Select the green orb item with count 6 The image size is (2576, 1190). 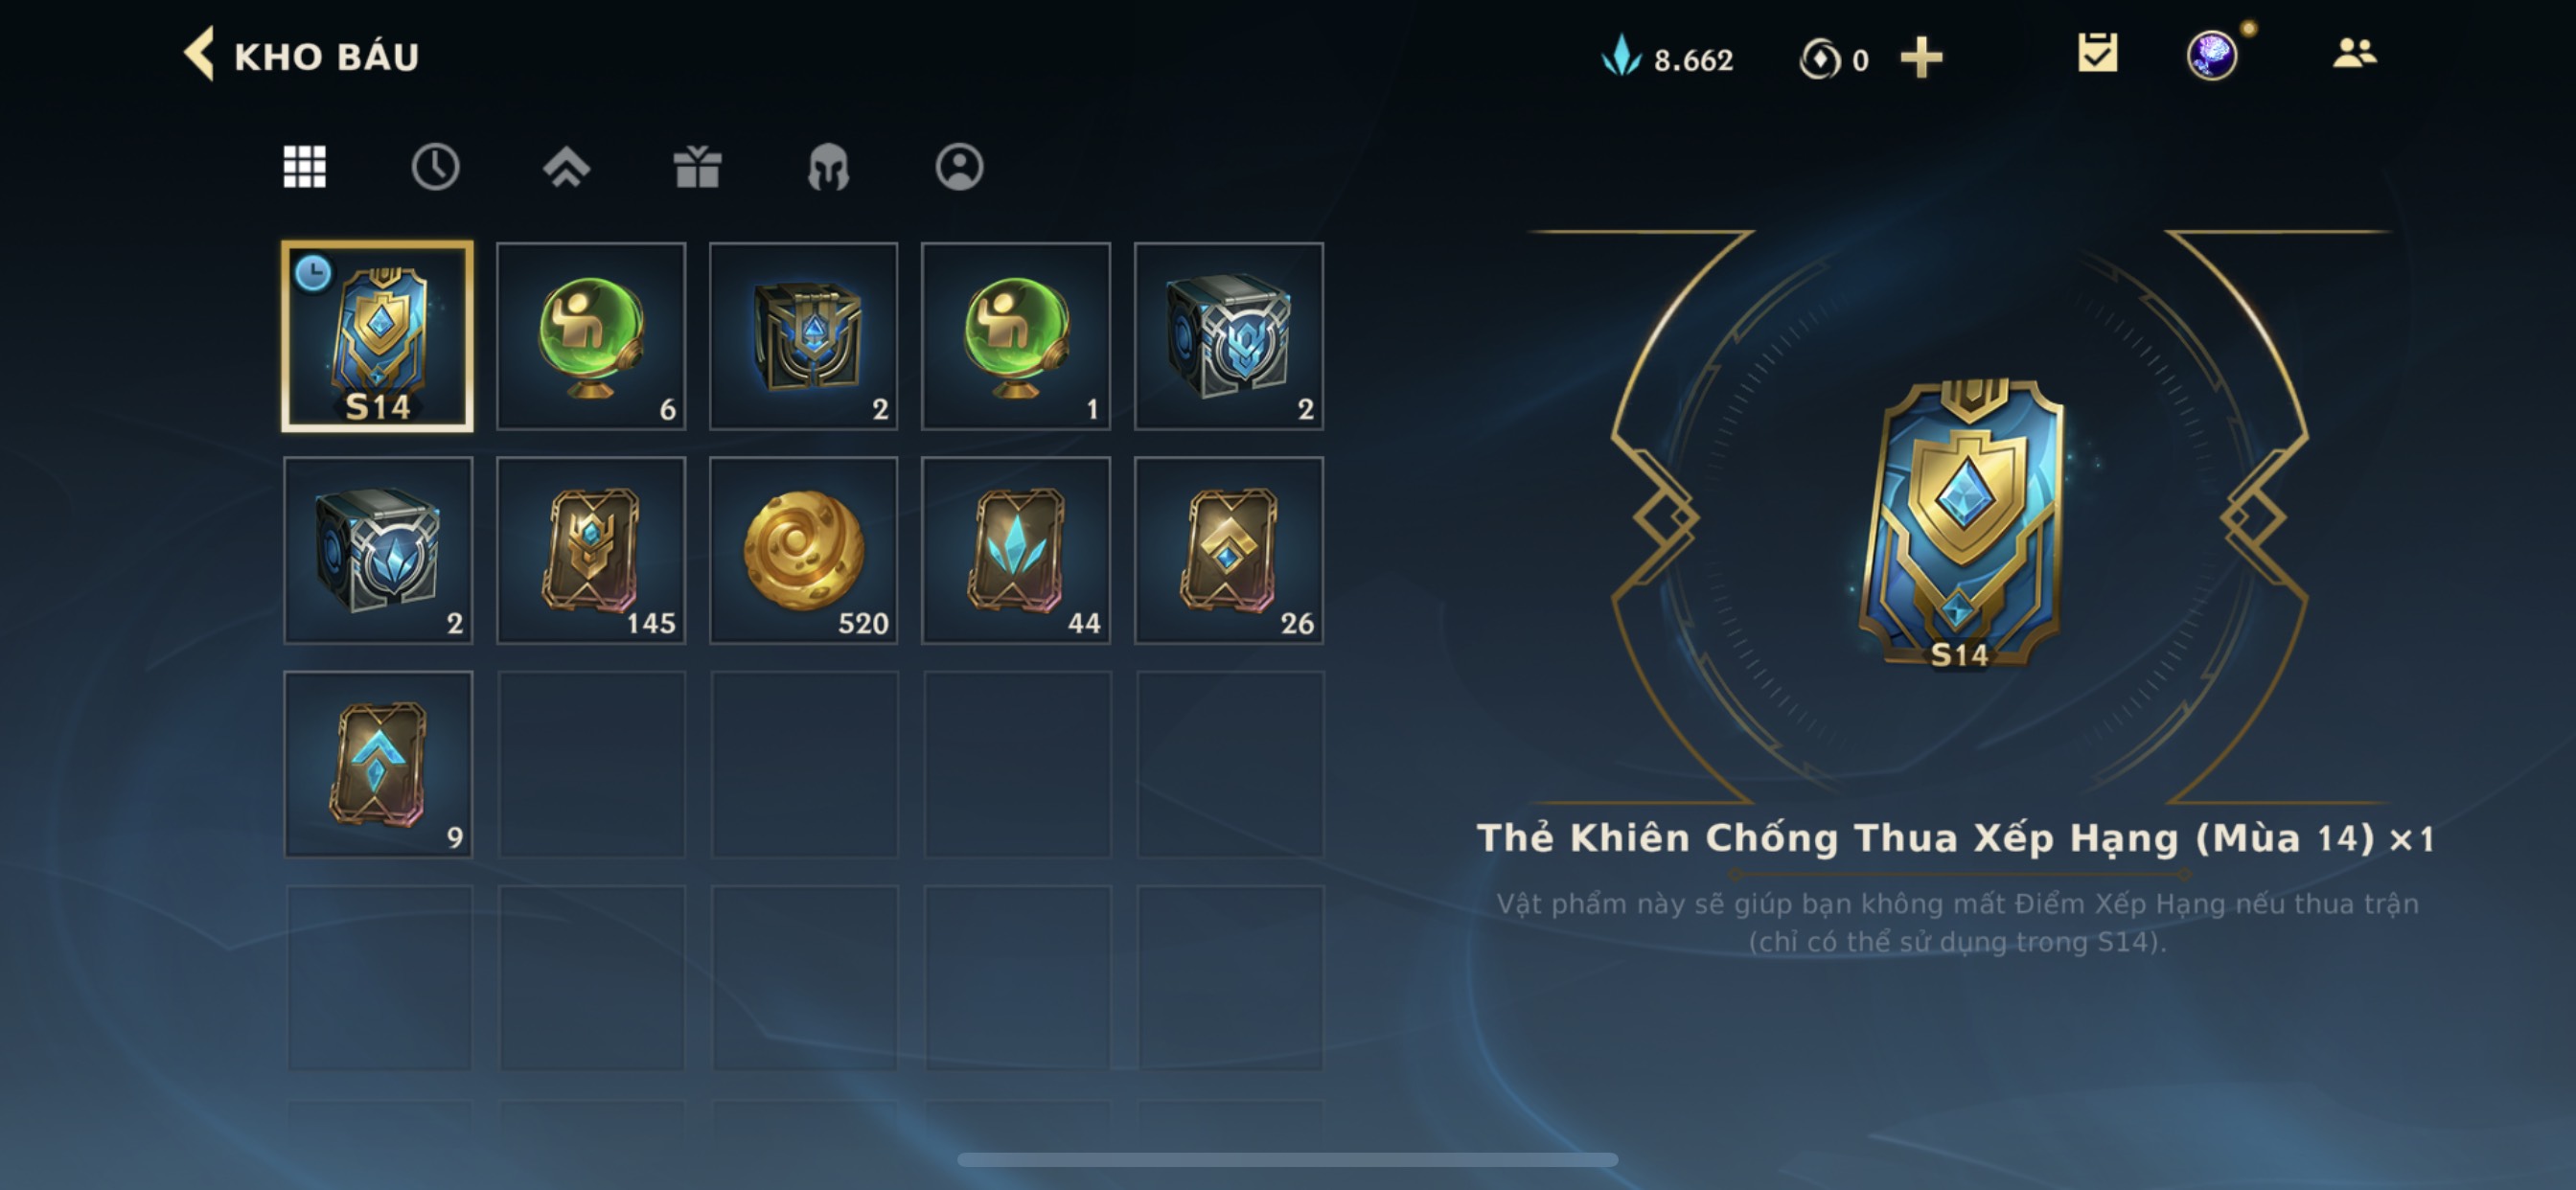(591, 336)
